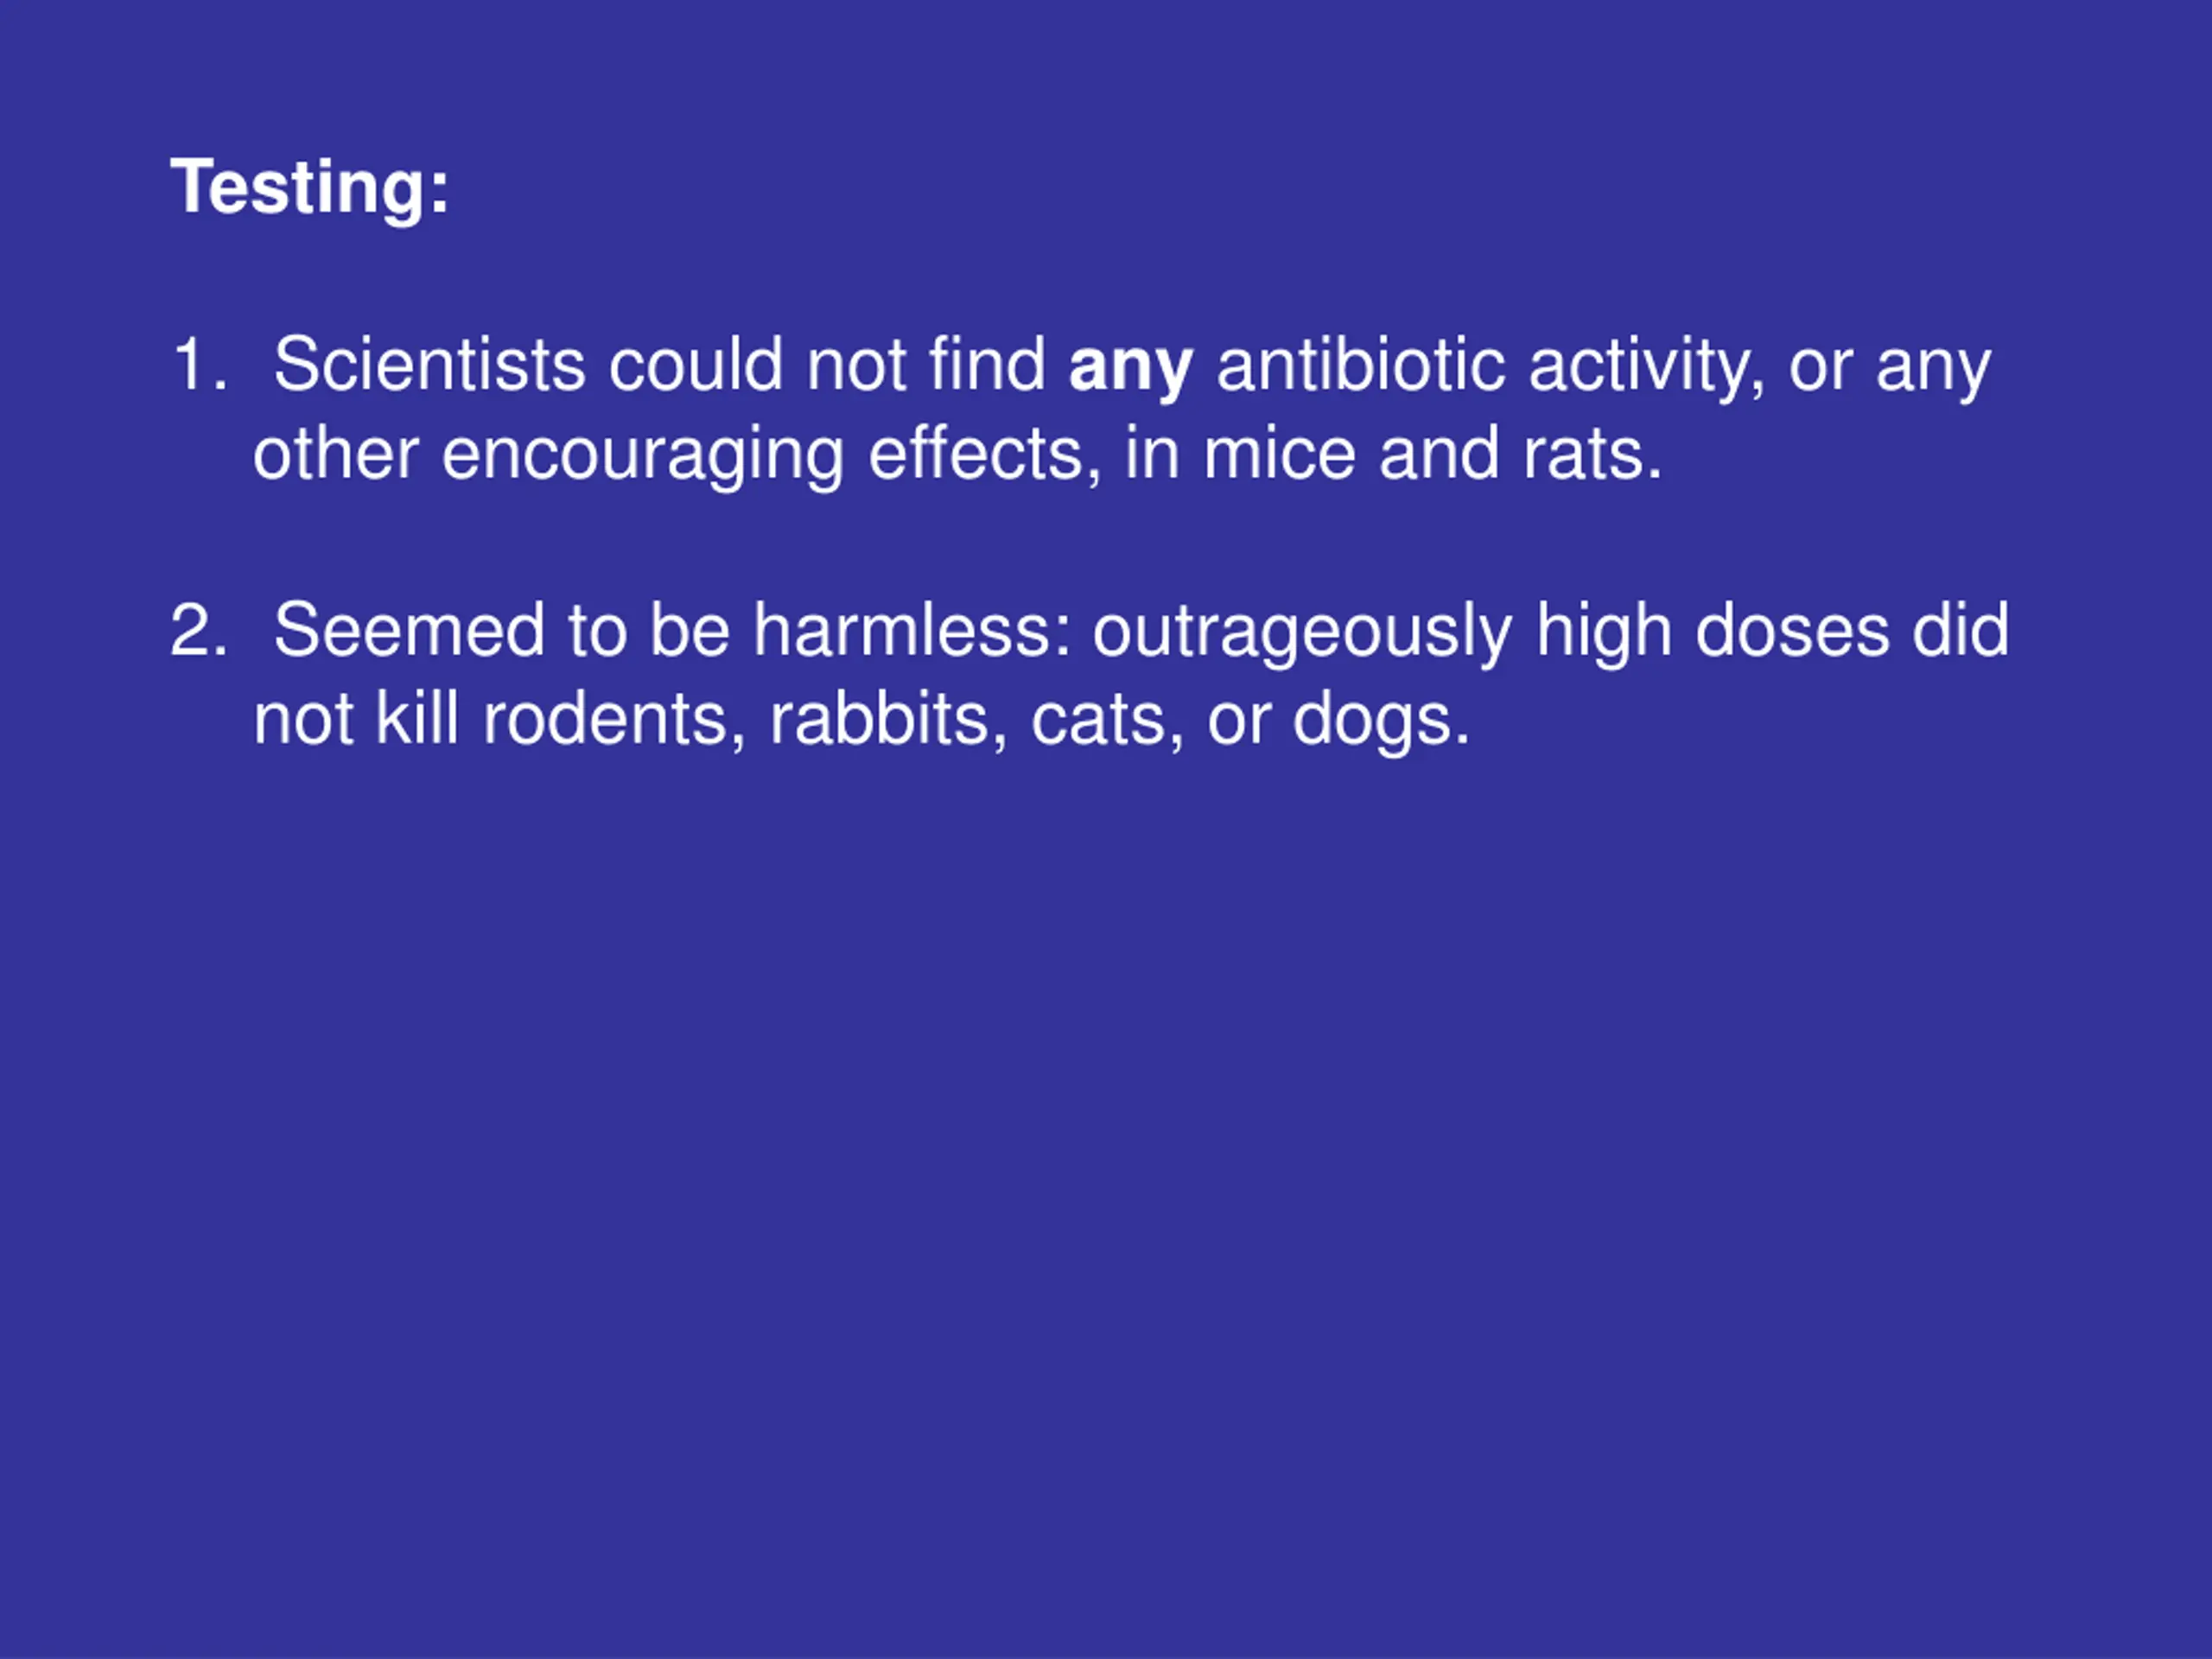Click the list number "2."
This screenshot has width=2212, height=1659.
(199, 630)
